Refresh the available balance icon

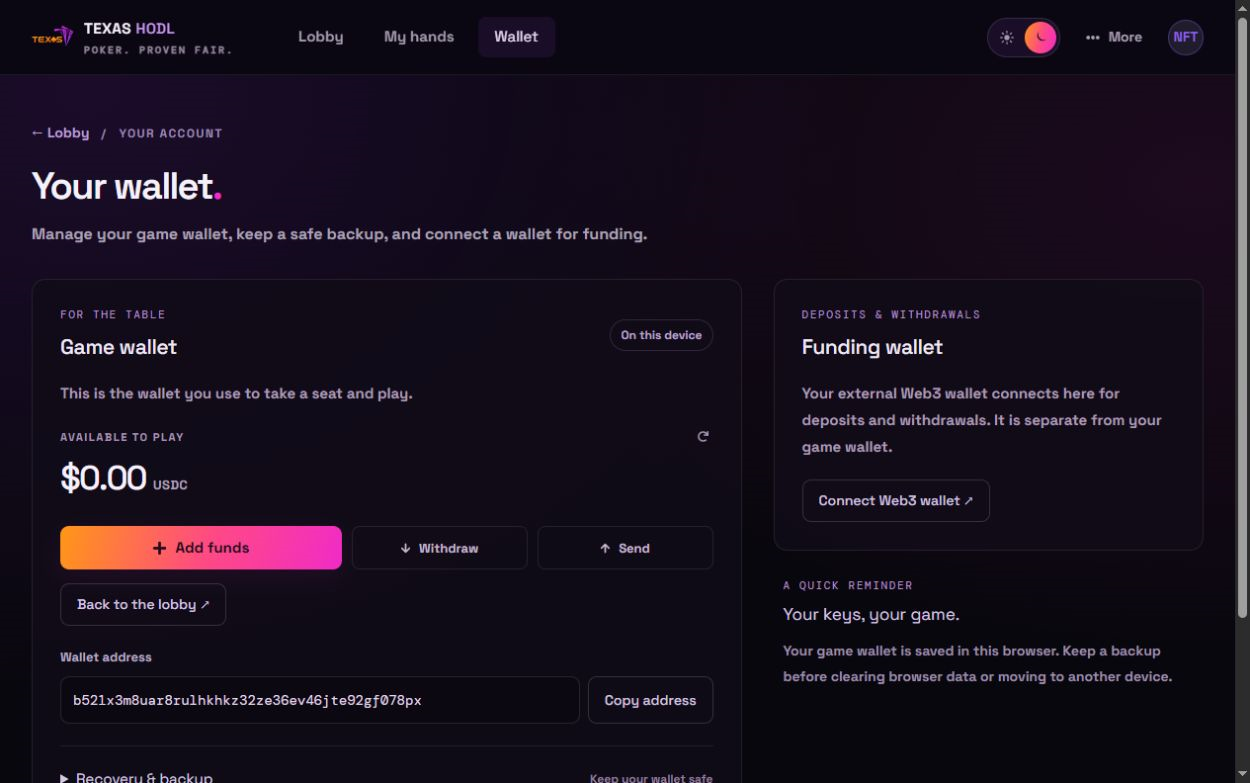pos(703,437)
